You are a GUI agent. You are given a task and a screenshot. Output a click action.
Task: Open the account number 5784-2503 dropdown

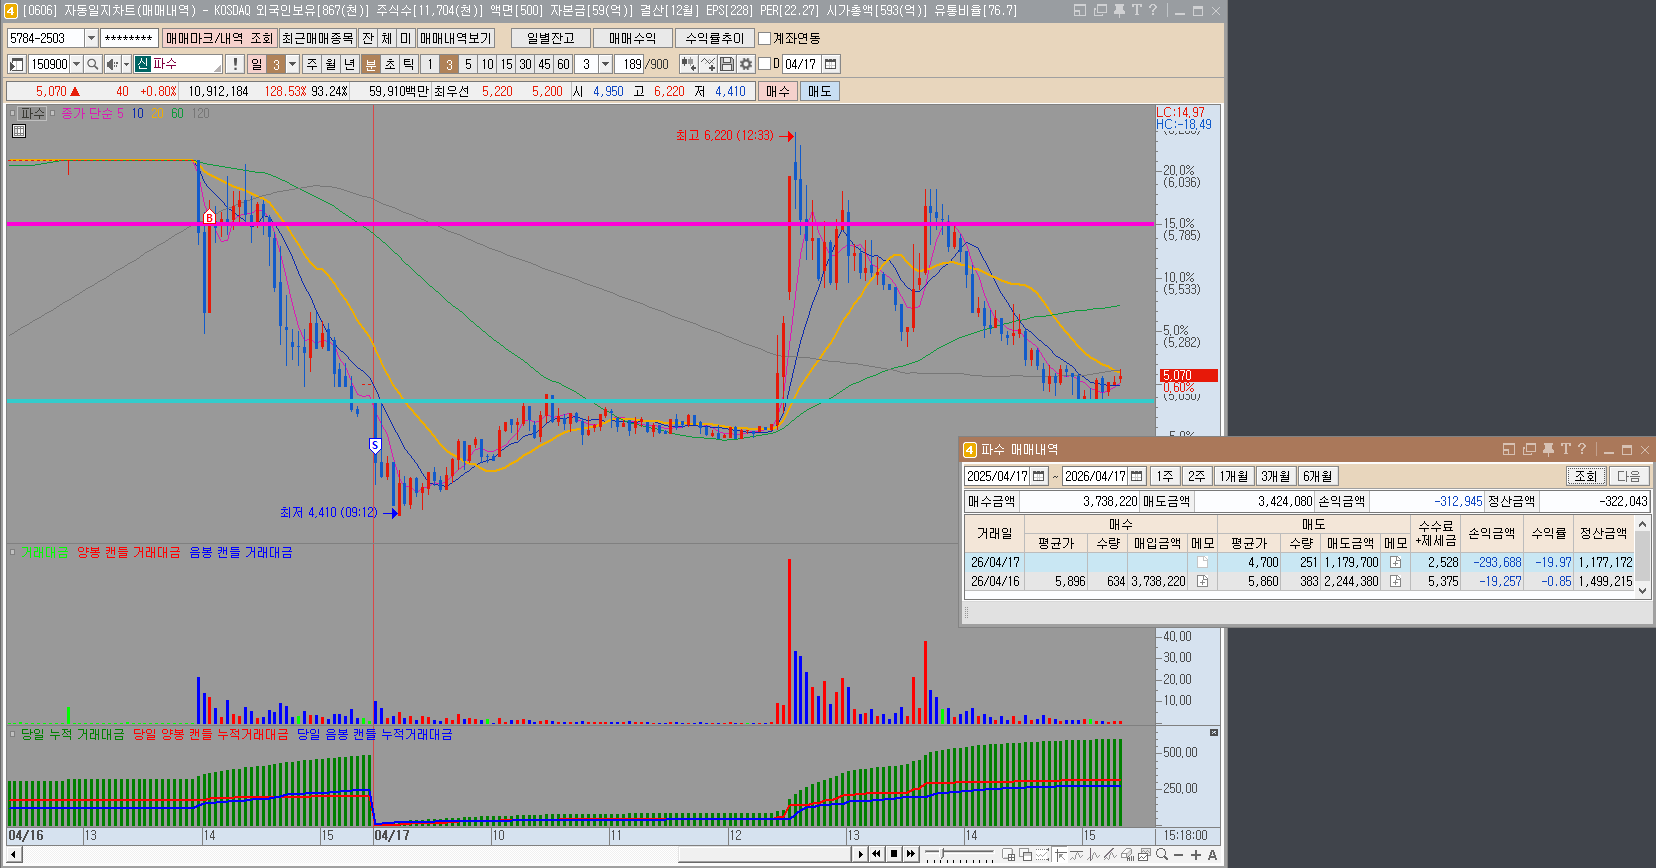[x=91, y=38]
